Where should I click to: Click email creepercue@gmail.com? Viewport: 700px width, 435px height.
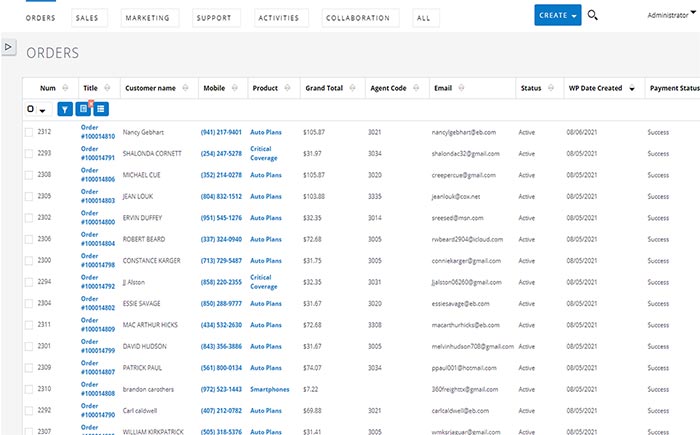[464, 175]
